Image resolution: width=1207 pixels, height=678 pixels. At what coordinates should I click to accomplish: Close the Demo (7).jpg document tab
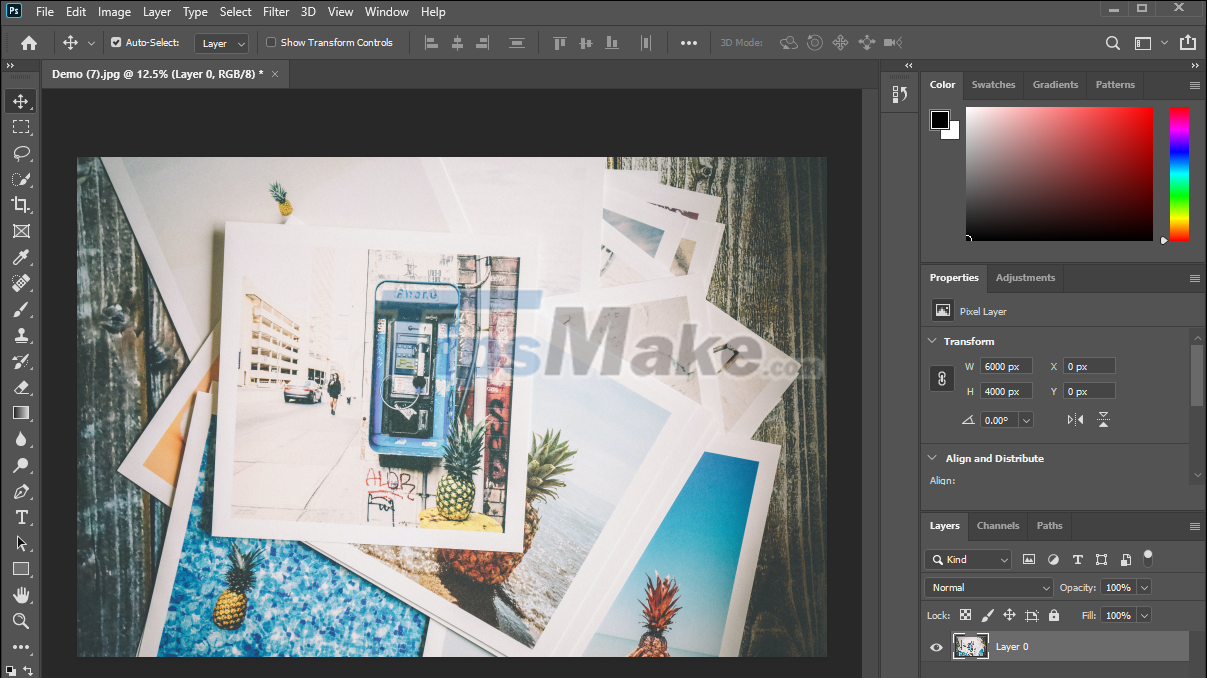pos(275,74)
